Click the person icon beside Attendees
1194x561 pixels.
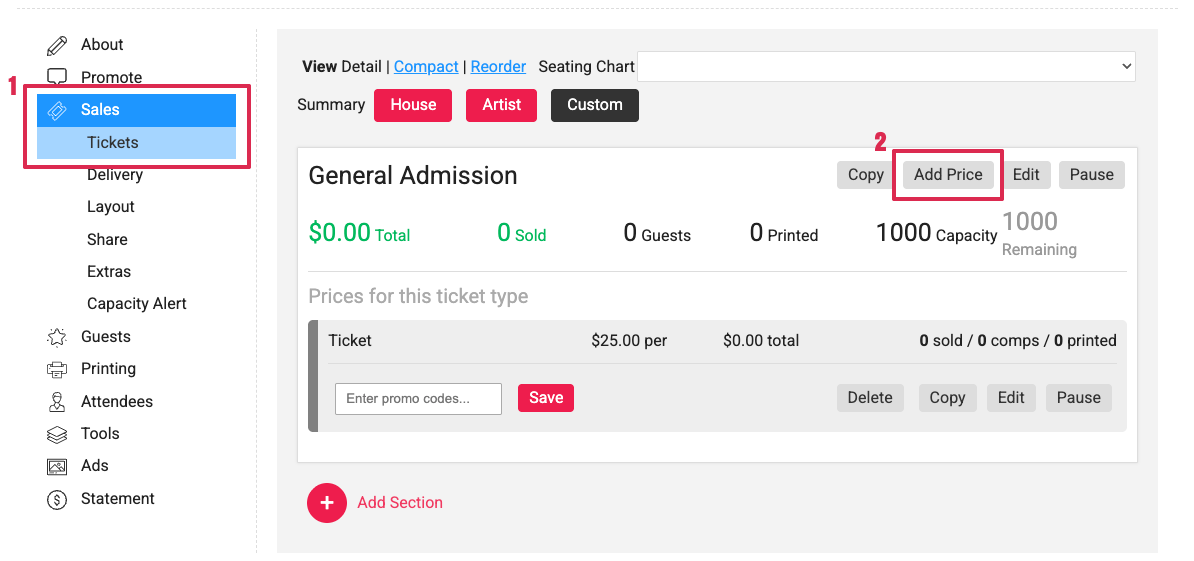coord(57,402)
